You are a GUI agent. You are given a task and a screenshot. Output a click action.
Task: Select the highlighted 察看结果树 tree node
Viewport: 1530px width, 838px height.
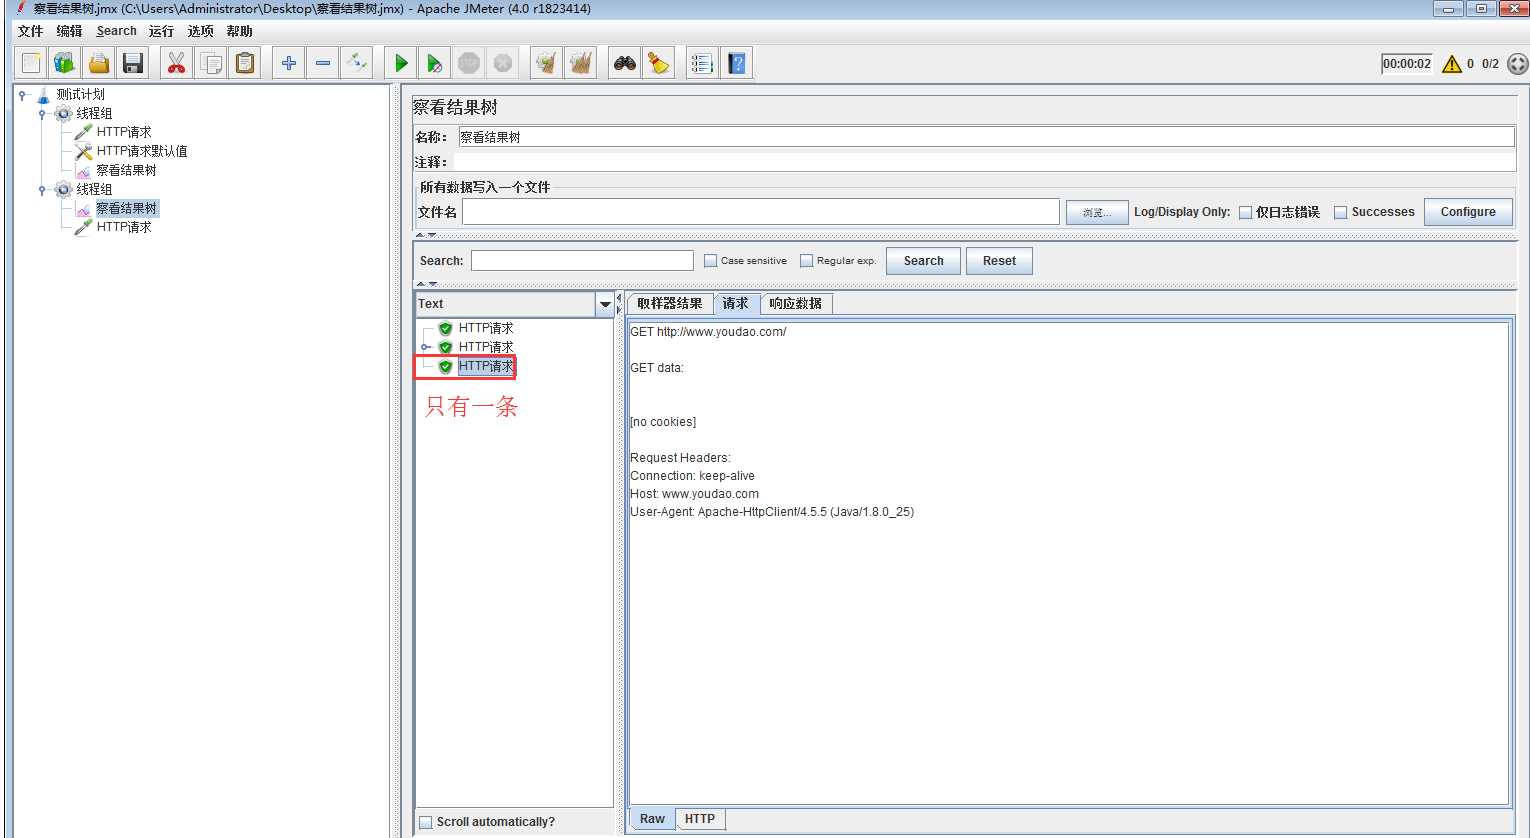click(x=126, y=209)
